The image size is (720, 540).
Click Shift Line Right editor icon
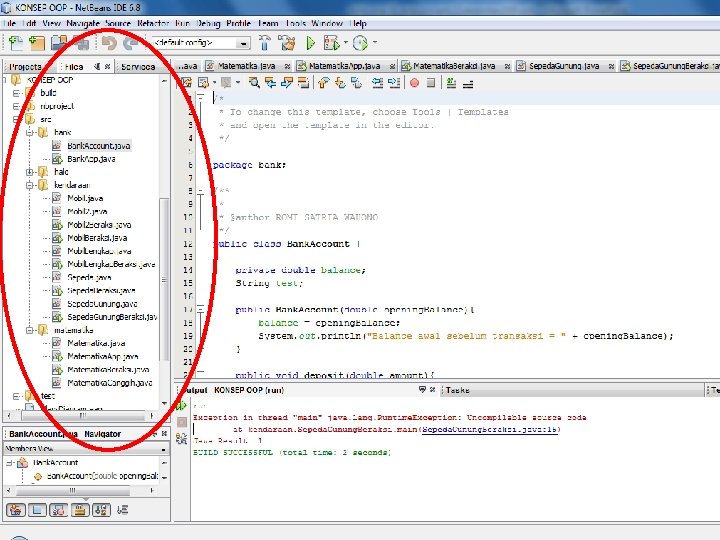coord(394,83)
